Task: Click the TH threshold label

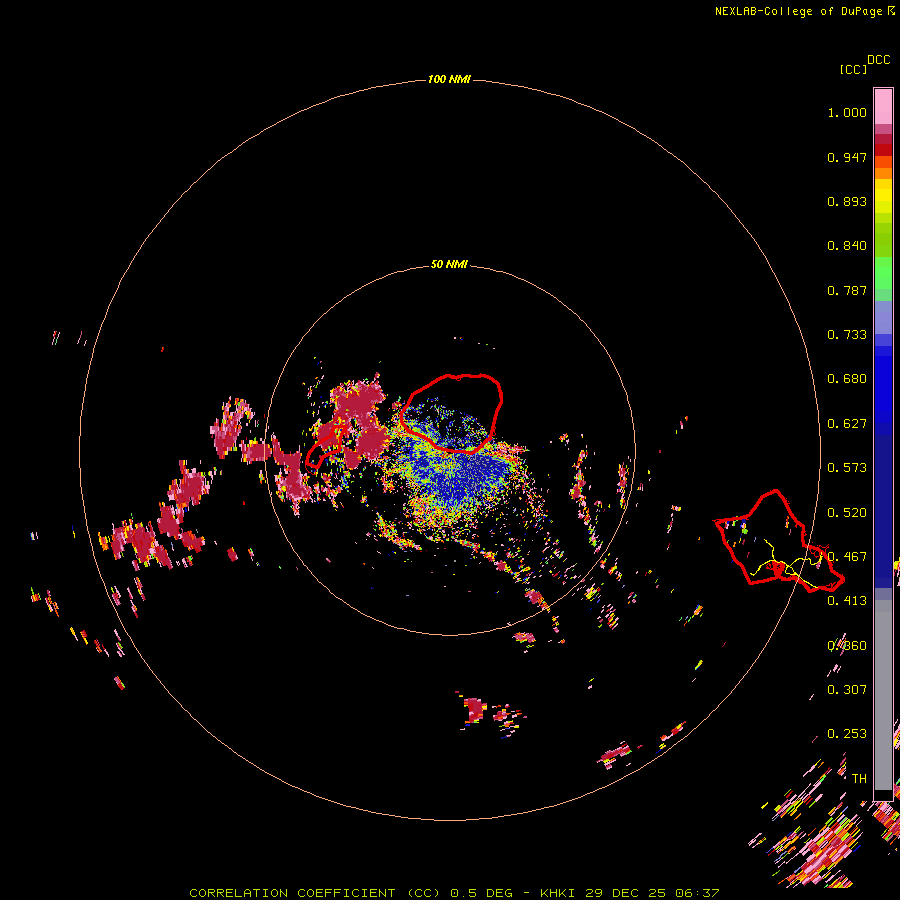Action: click(859, 779)
